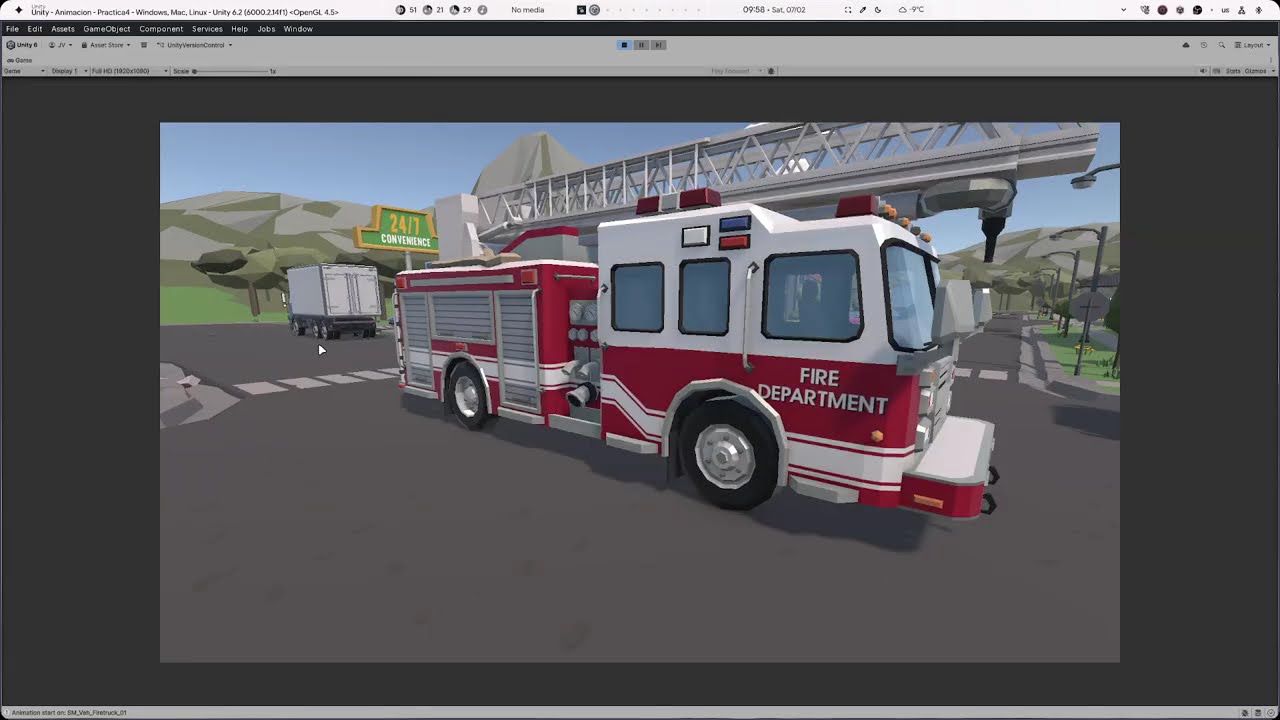1280x720 pixels.
Task: Click the system monitor indicator showing 29
Action: [x=460, y=10]
